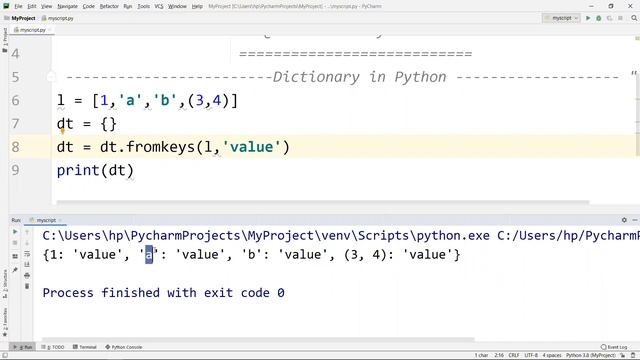This screenshot has width=640, height=360.
Task: Click the intention bulb on line 7
Action: pyautogui.click(x=62, y=131)
